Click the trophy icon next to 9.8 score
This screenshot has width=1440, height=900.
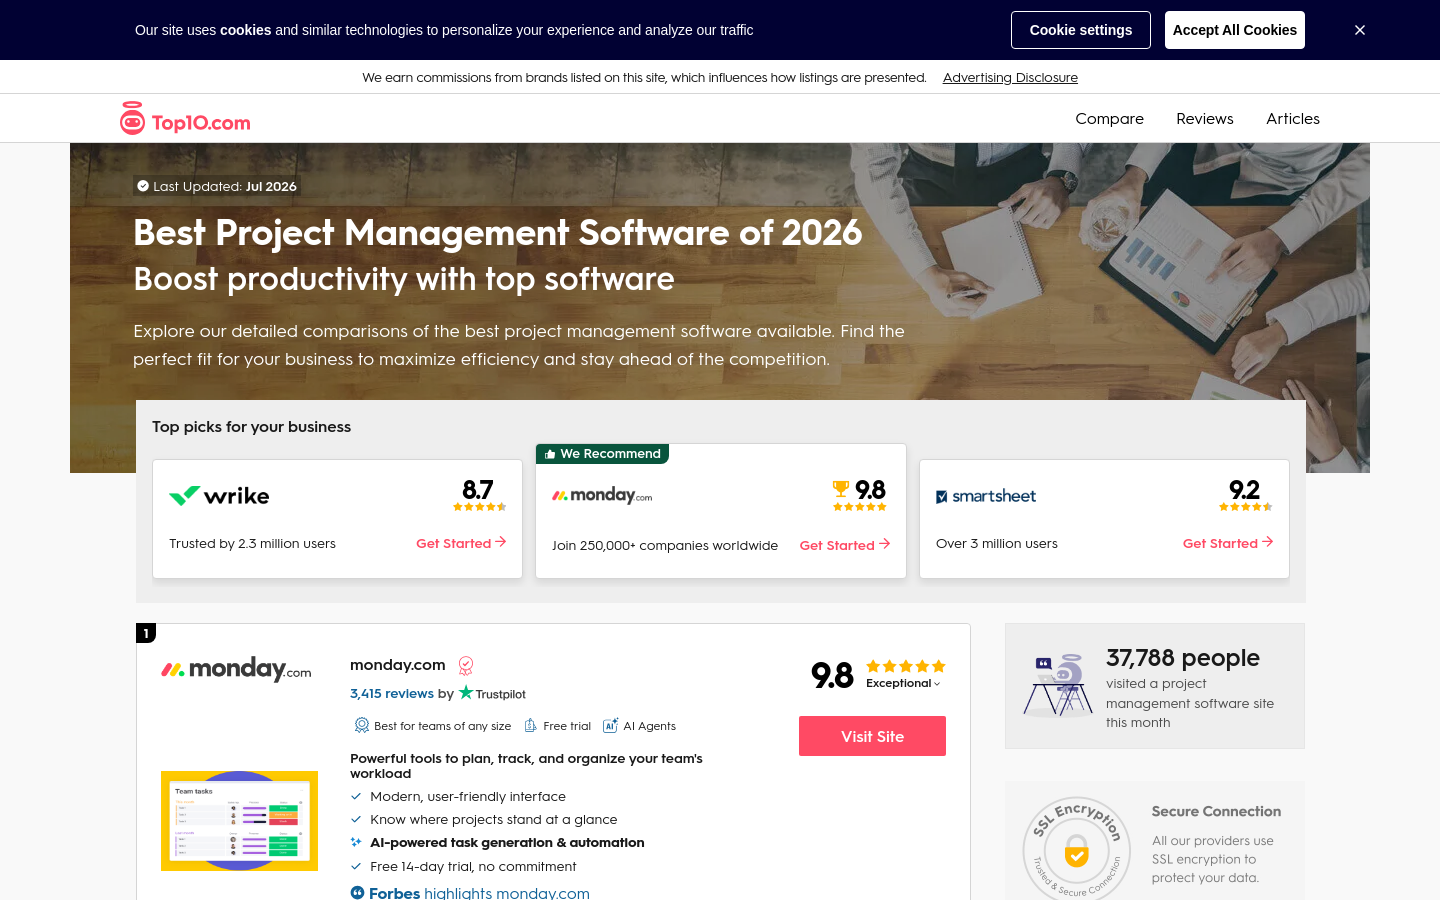[841, 489]
